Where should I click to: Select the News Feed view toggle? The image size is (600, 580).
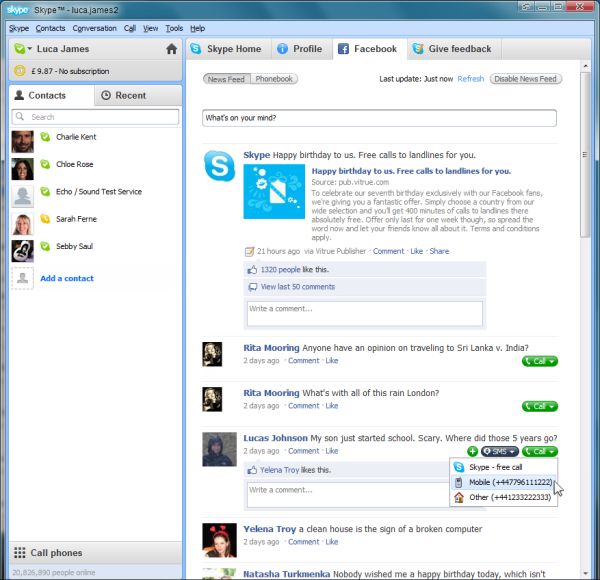(227, 79)
